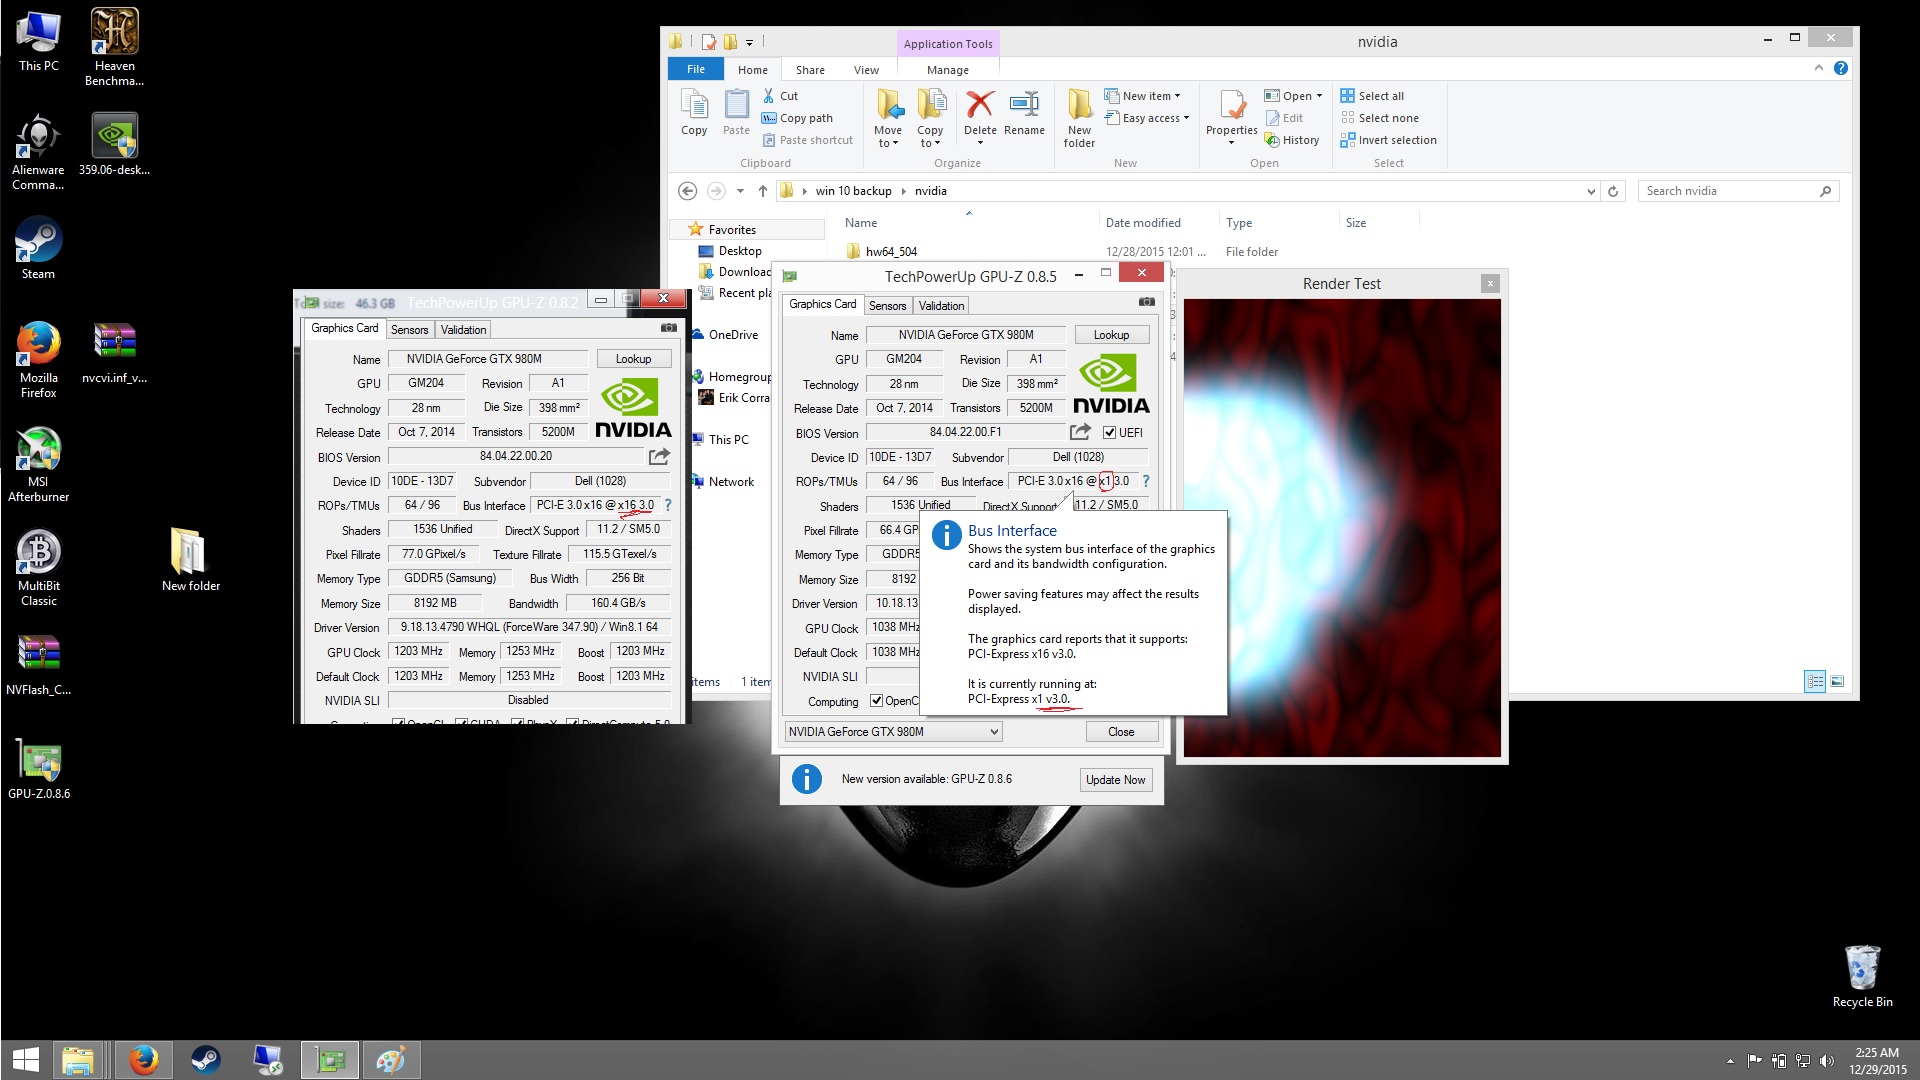Launch MSI Afterburner desktop icon

pos(38,463)
